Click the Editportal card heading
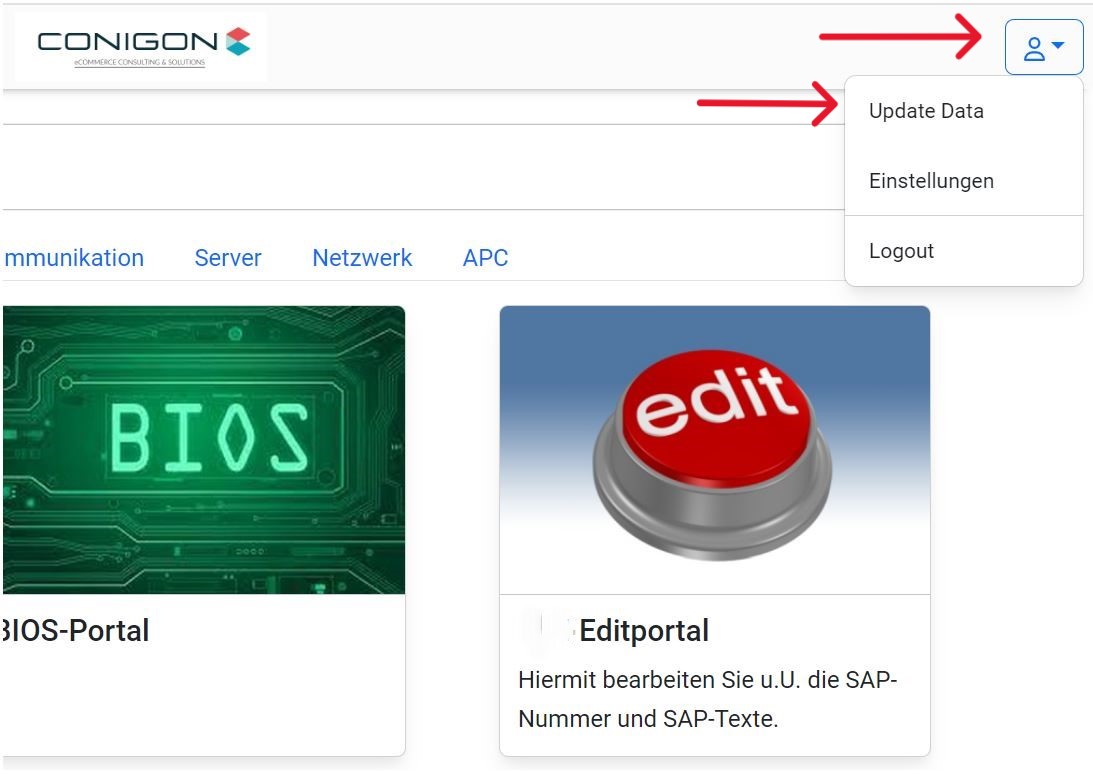Viewport: 1093px width, 774px height. click(644, 630)
